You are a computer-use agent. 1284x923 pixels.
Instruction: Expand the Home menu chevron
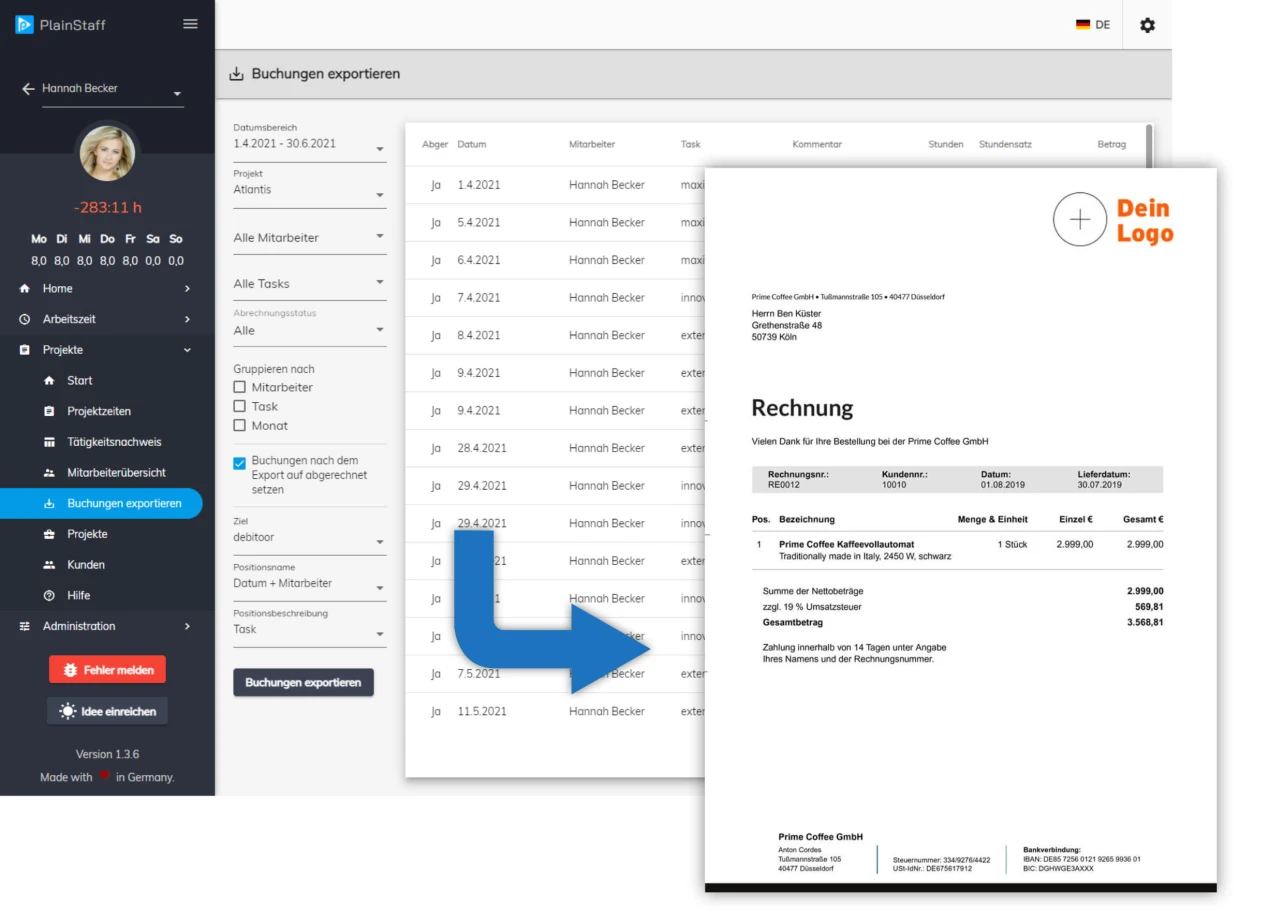coord(187,289)
